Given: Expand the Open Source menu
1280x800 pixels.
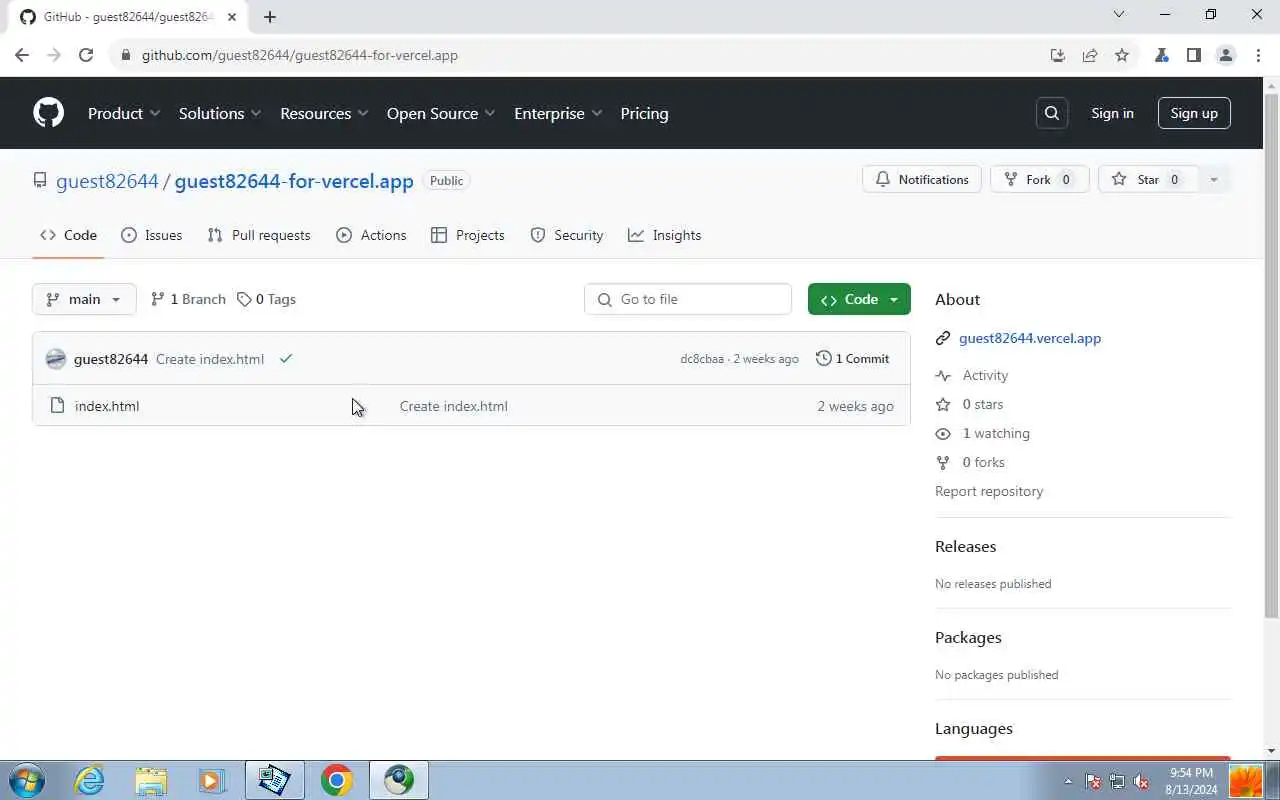Looking at the screenshot, I should [441, 113].
